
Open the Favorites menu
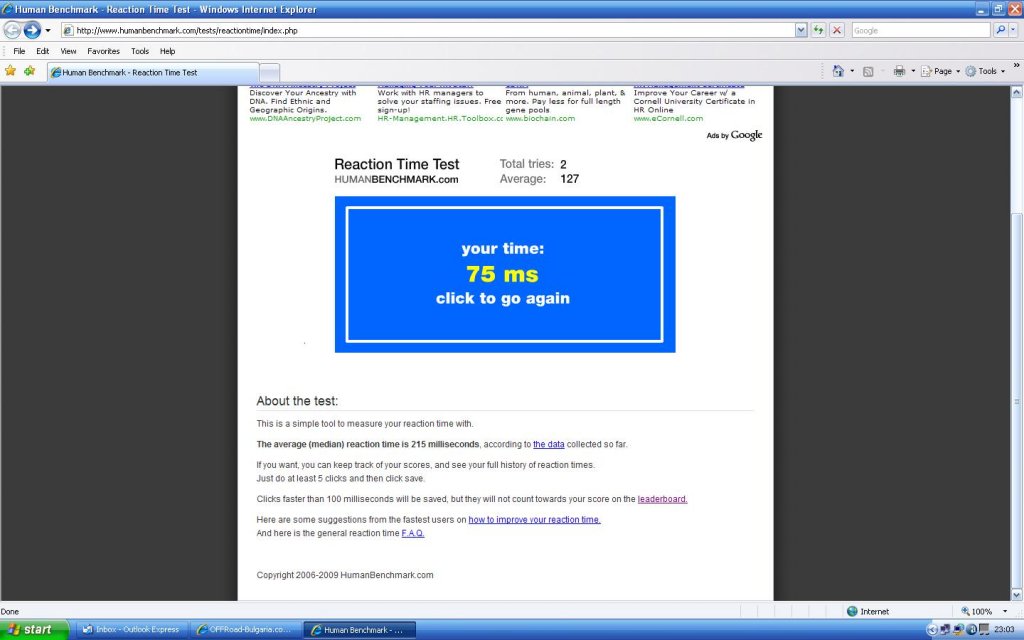point(104,51)
